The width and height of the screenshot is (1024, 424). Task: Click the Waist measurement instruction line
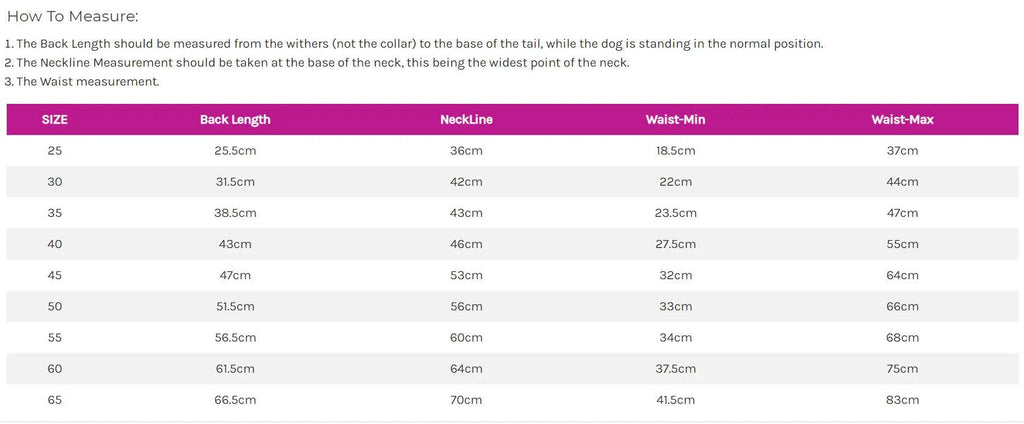(82, 82)
